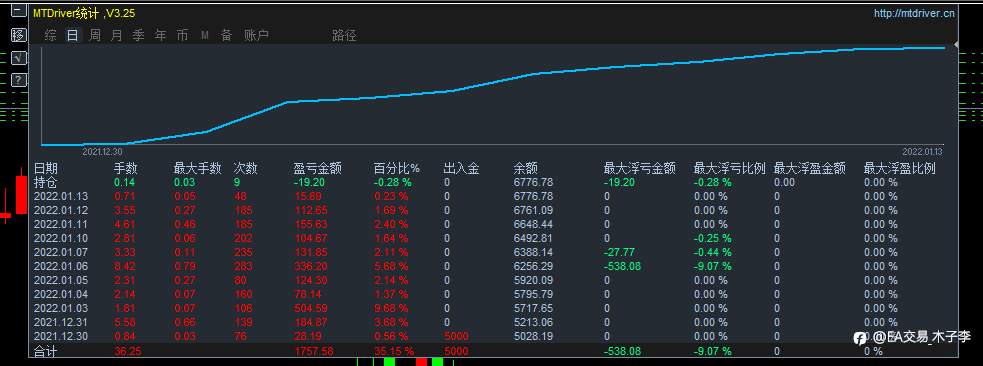Toggle the √ checkmark icon in the left strip
Viewport: 983px width, 366px height.
pos(18,57)
